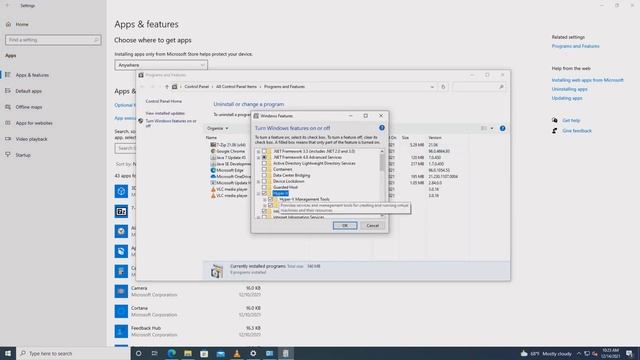Click Back arrow in Programs and Features window
Image resolution: width=640 pixels, height=360 pixels.
tap(142, 87)
